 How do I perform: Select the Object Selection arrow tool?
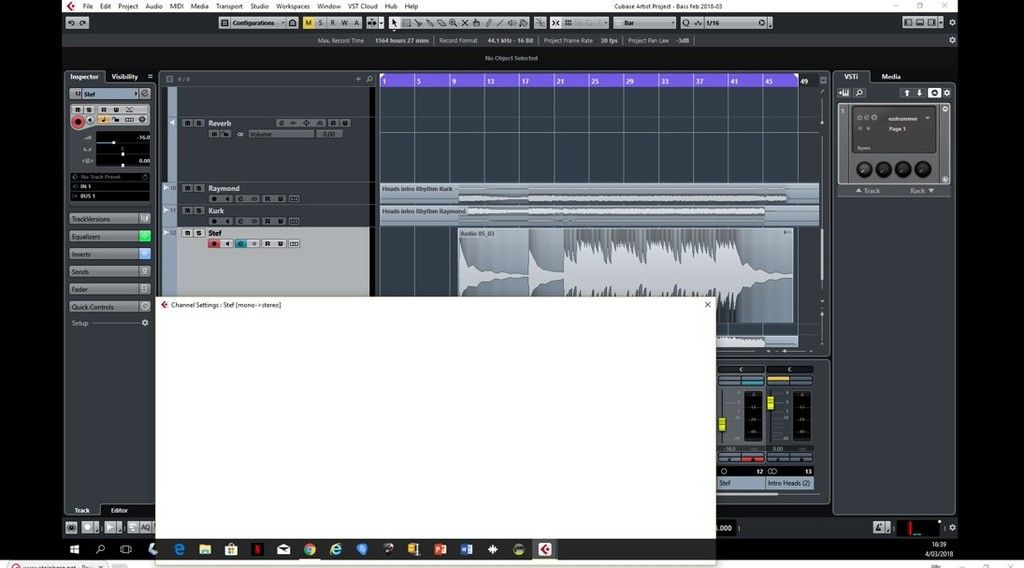point(394,23)
